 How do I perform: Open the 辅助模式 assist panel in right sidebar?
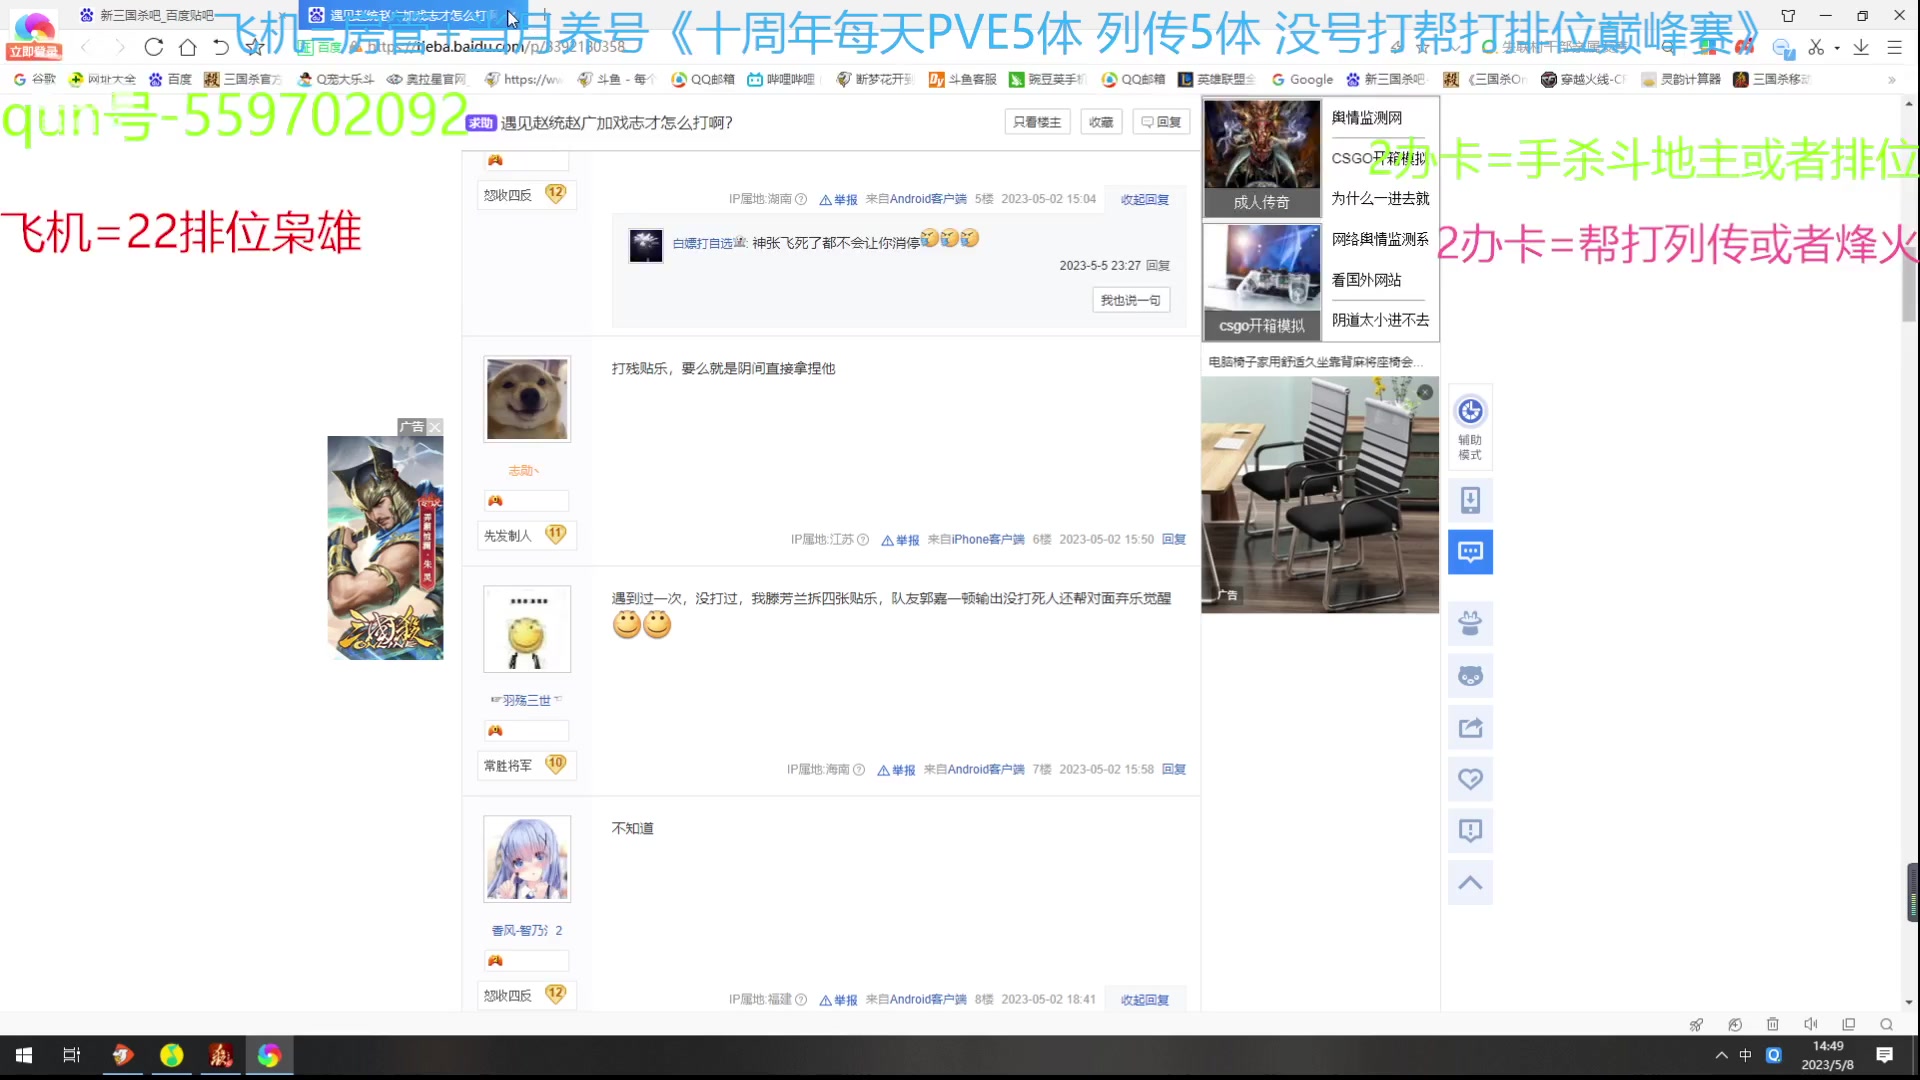[x=1470, y=425]
